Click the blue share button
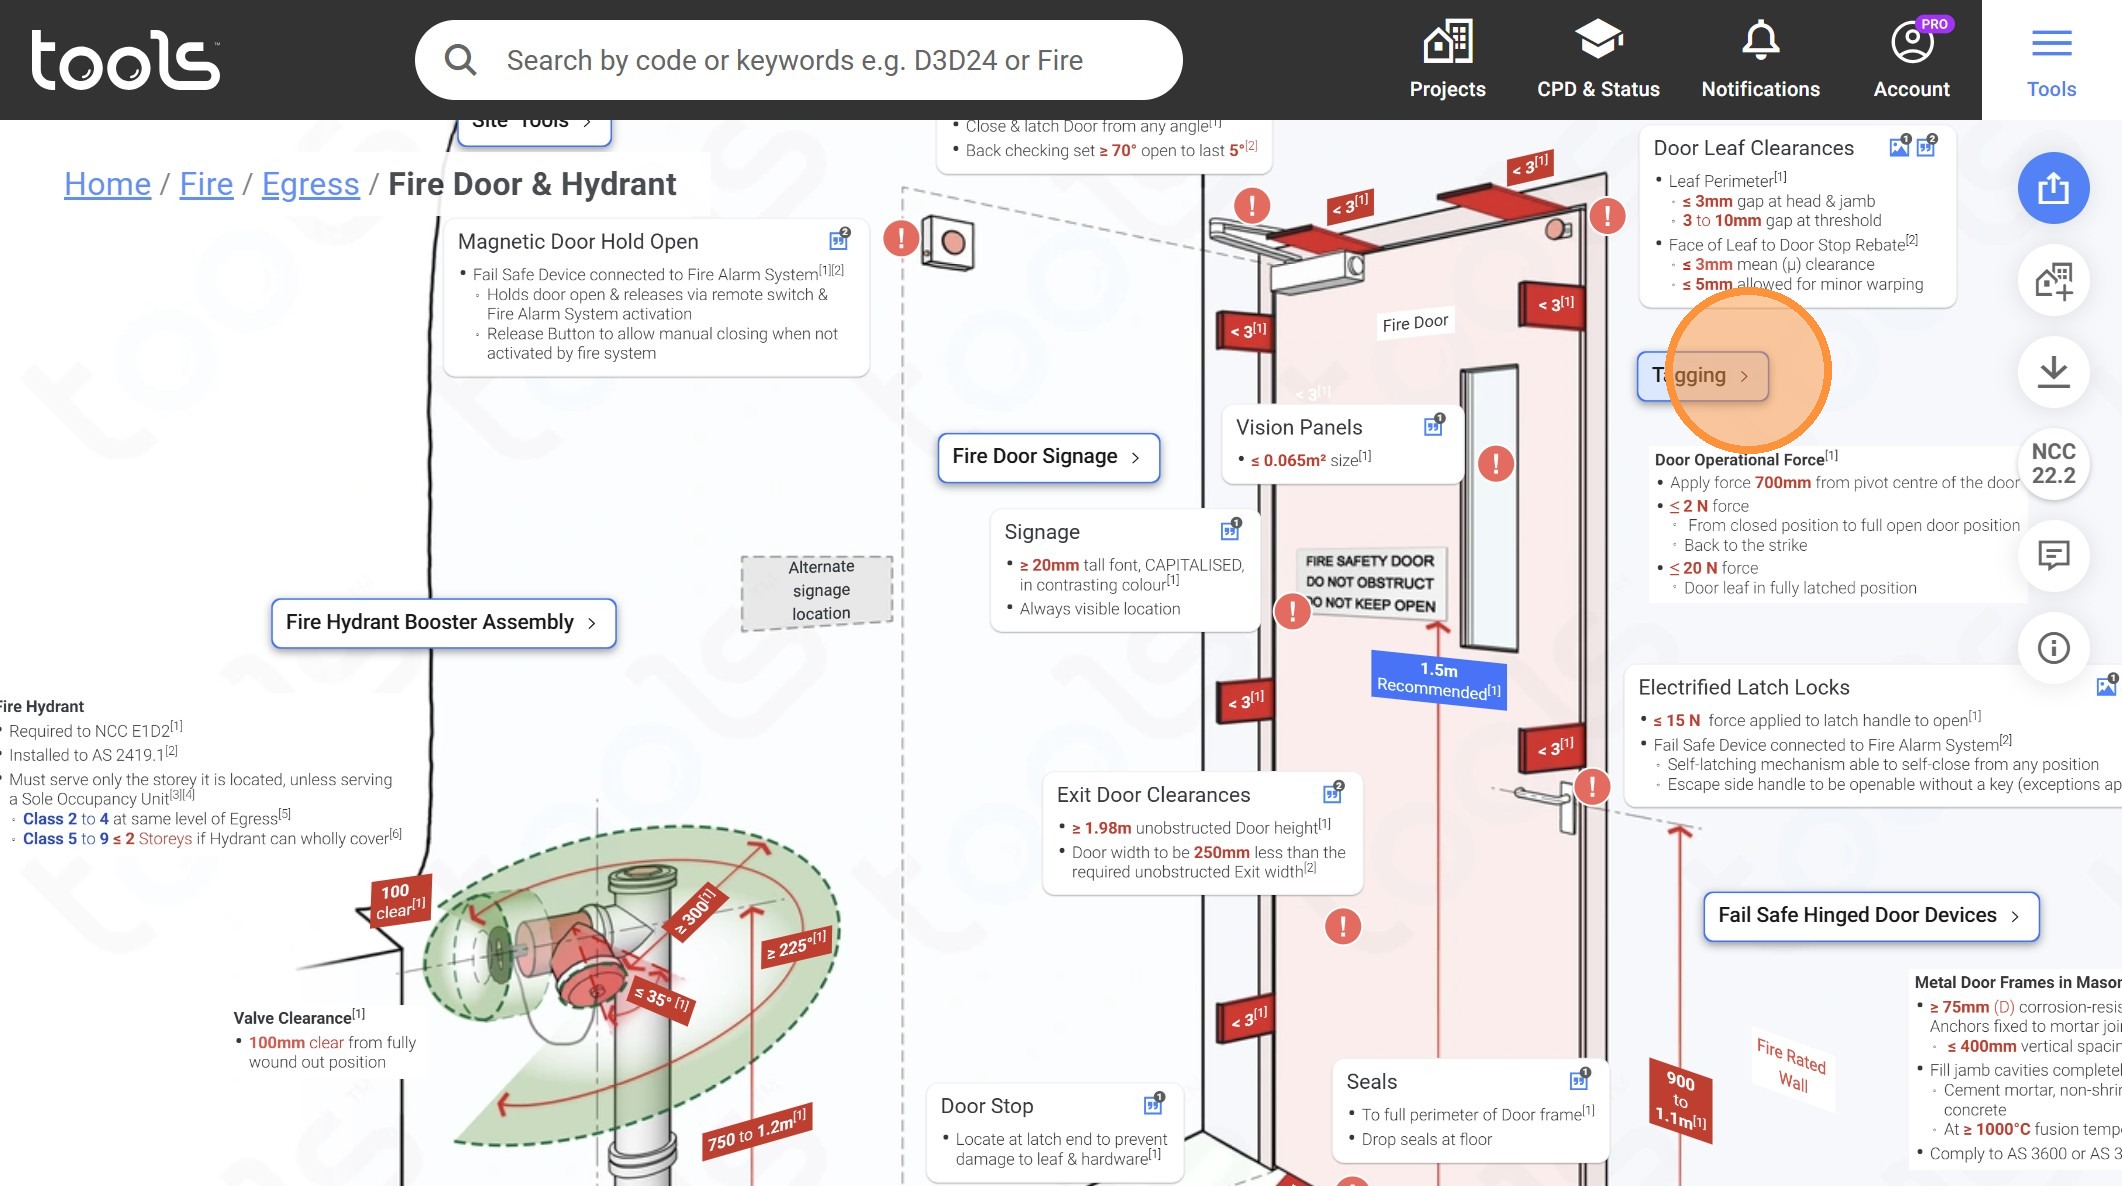2122x1186 pixels. pos(2053,188)
